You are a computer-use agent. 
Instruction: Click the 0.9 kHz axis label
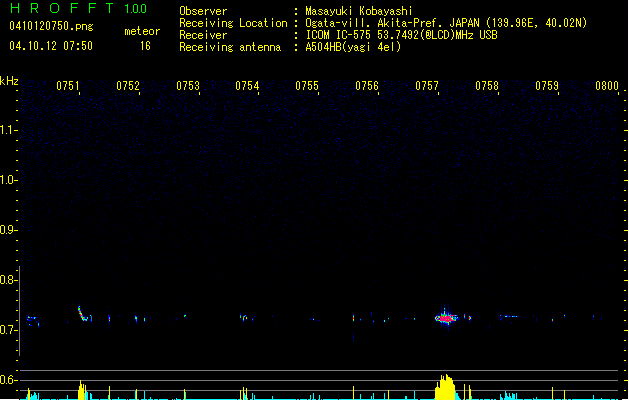pyautogui.click(x=8, y=230)
